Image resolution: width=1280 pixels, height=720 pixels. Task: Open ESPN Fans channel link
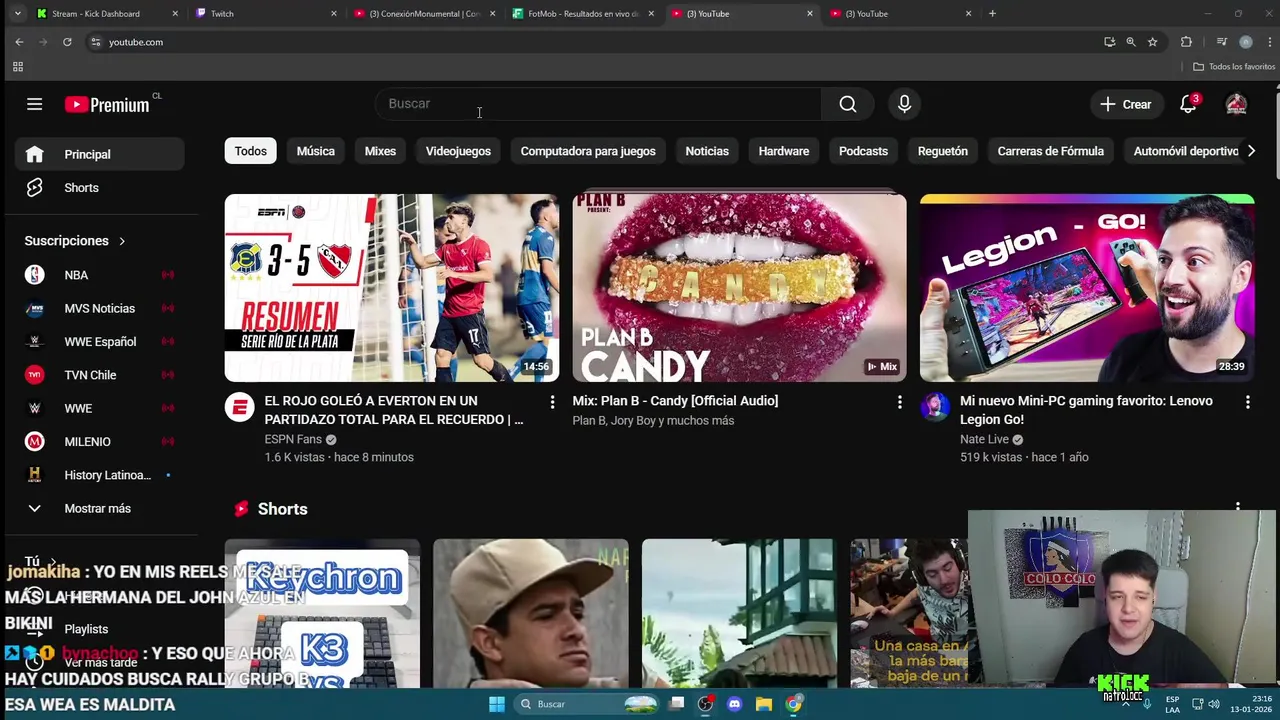coord(293,439)
